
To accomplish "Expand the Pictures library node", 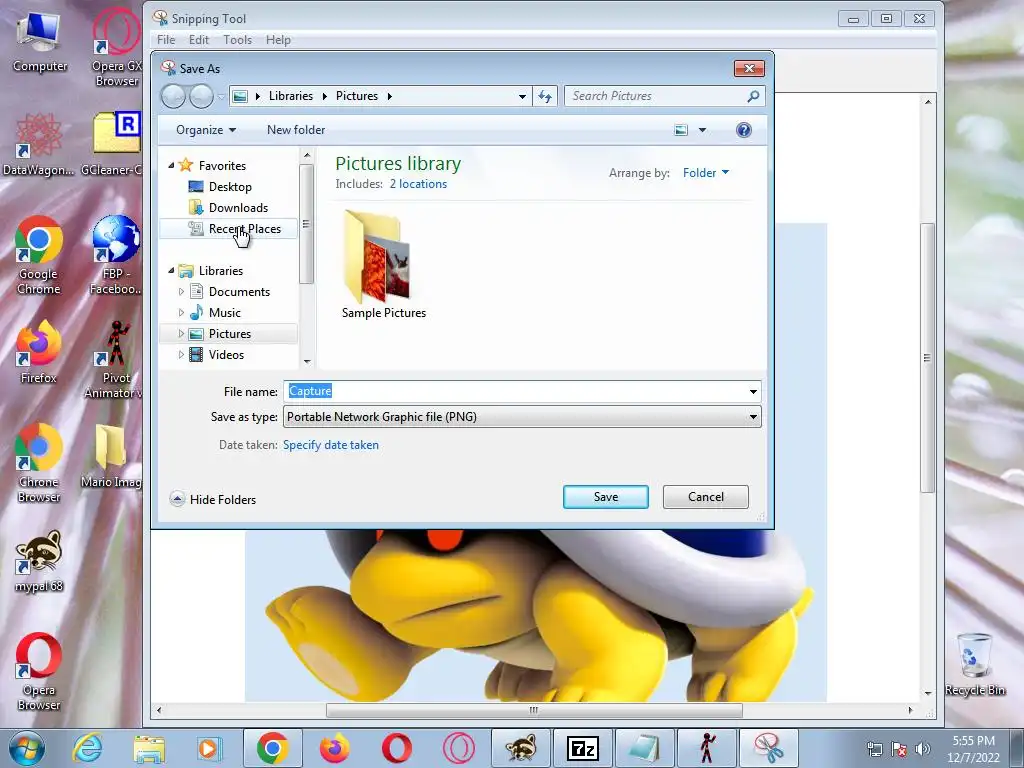I will coord(181,334).
